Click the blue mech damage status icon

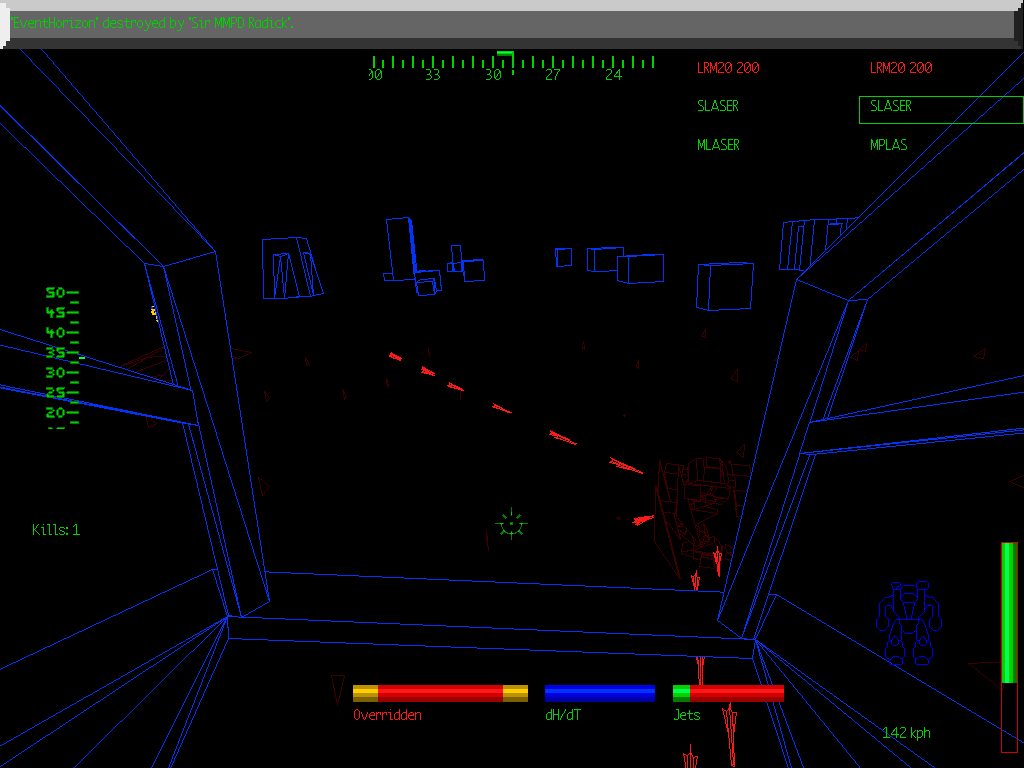pos(910,623)
